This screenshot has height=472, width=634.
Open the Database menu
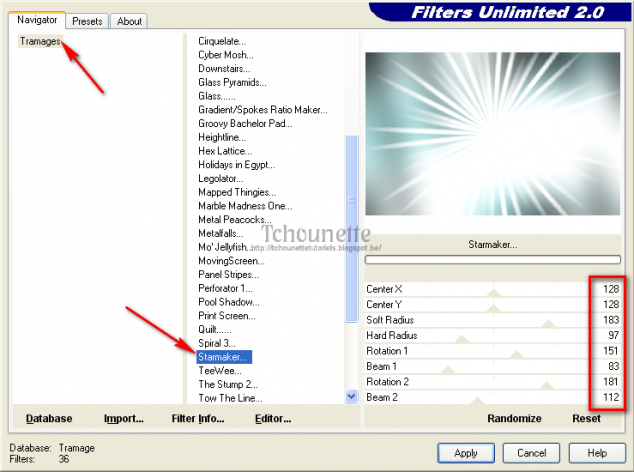48,419
